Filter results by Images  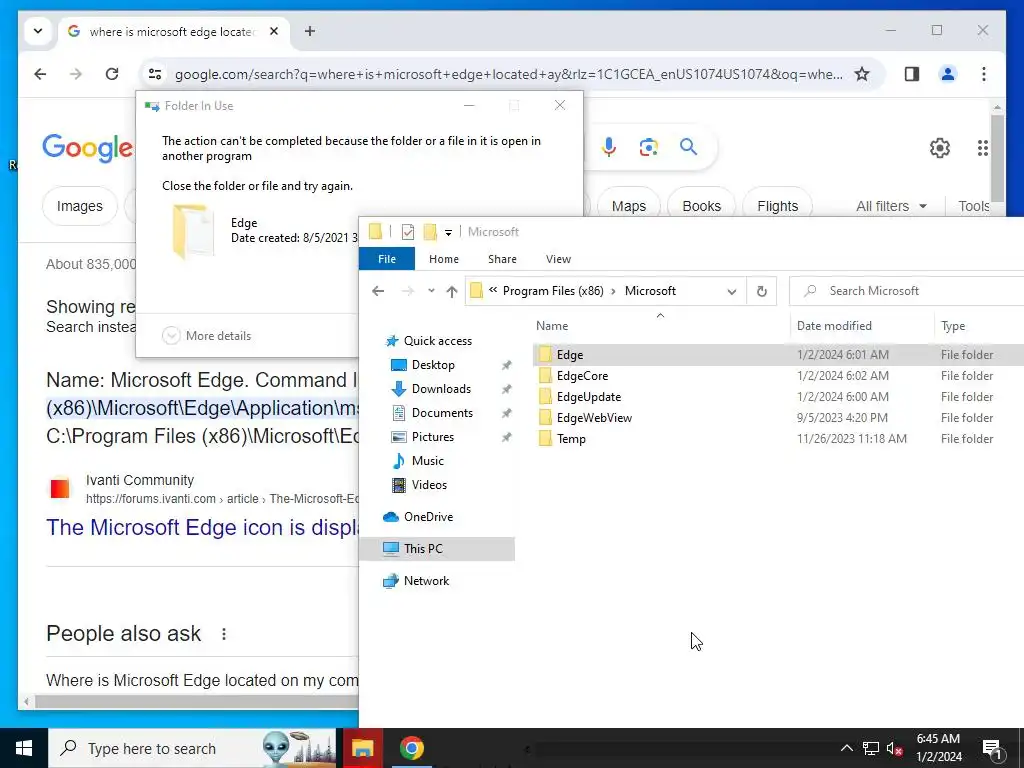[x=80, y=206]
